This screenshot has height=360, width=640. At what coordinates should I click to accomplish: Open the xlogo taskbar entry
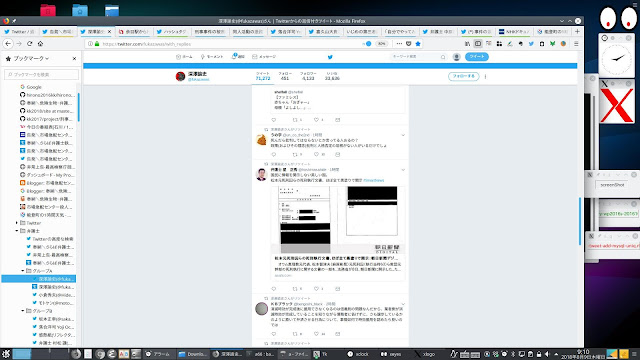424,354
